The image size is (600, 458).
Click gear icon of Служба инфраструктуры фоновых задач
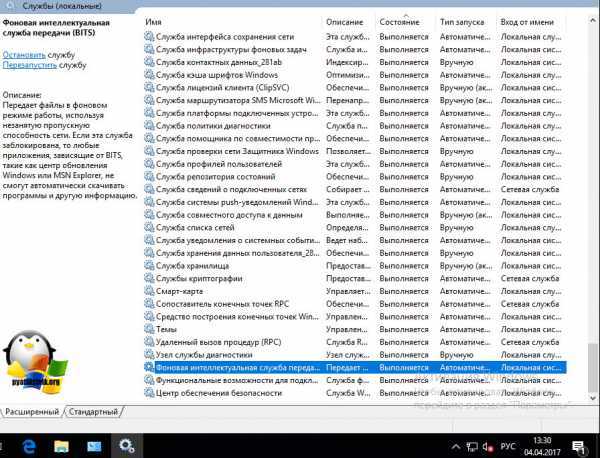click(149, 49)
